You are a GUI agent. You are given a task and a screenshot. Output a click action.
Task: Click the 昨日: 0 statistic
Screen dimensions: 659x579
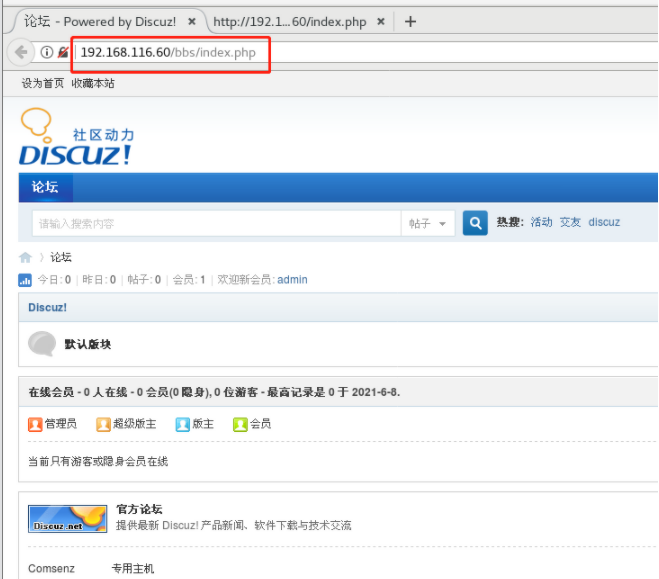99,279
